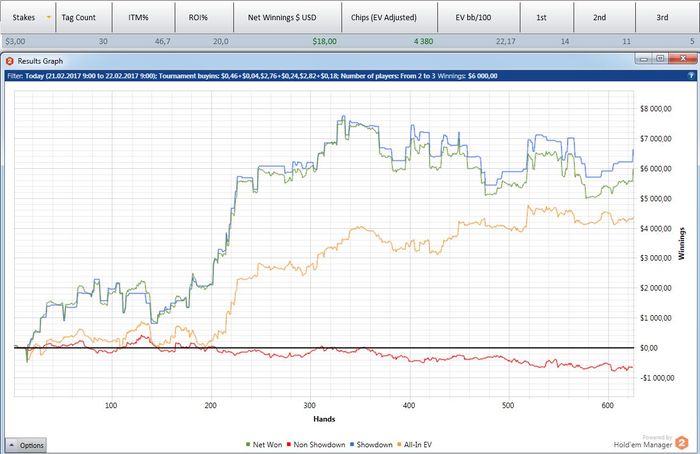Select the $3,00 stakes cell
Image resolution: width=700 pixels, height=454 pixels.
[x=15, y=42]
